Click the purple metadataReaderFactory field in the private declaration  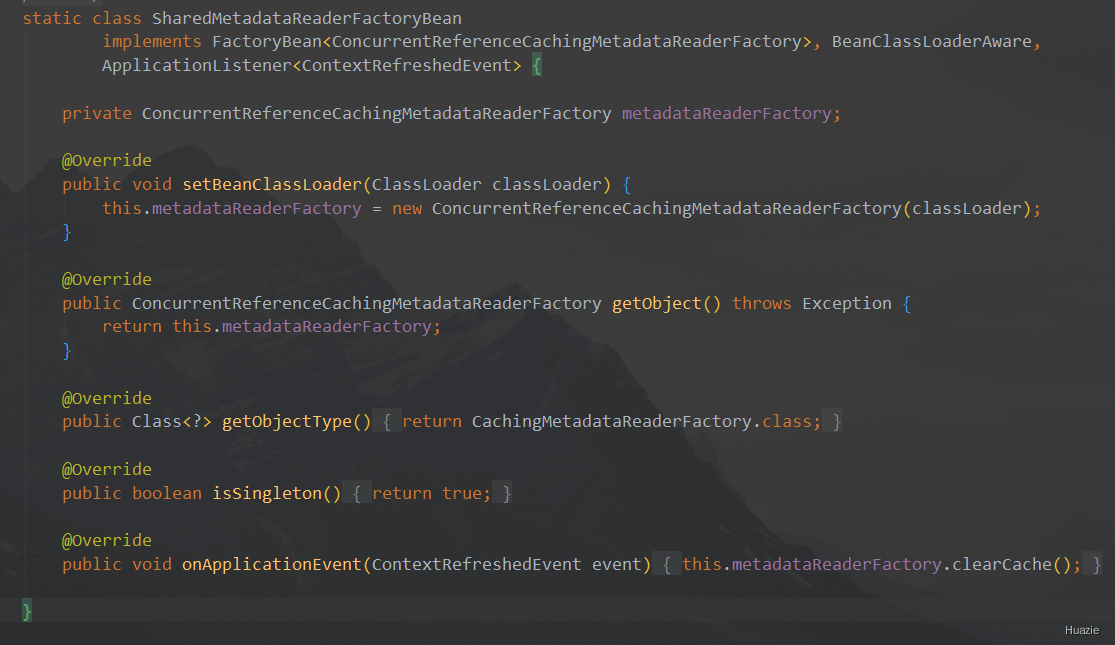[726, 114]
